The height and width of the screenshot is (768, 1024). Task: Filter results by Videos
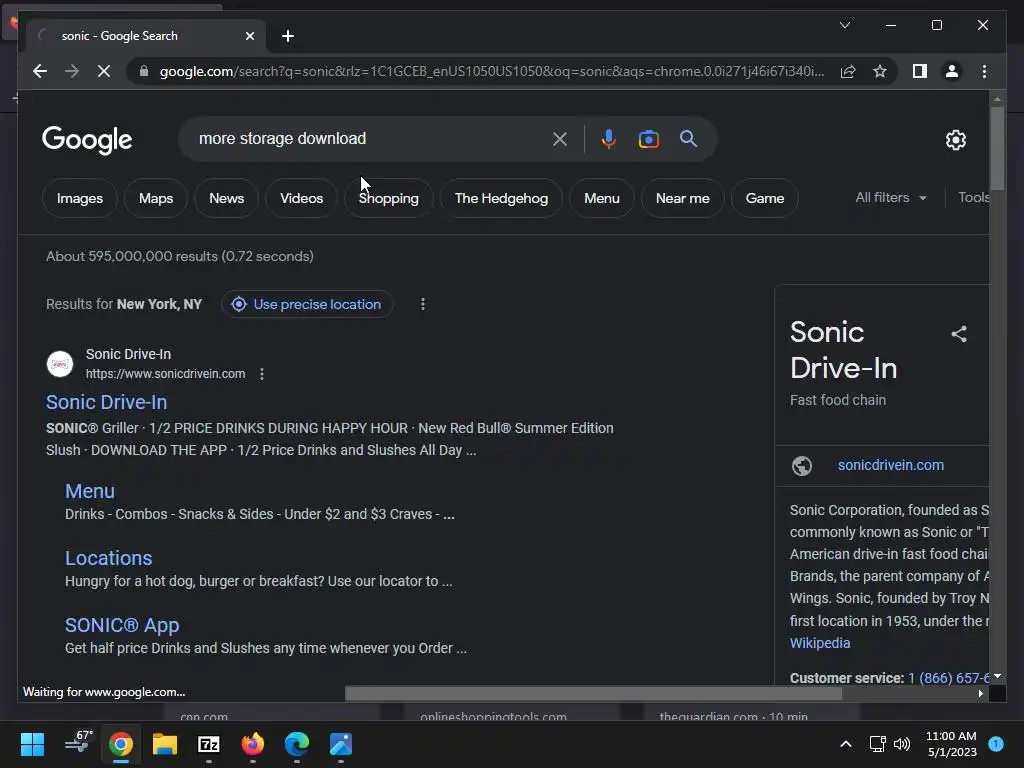coord(301,198)
